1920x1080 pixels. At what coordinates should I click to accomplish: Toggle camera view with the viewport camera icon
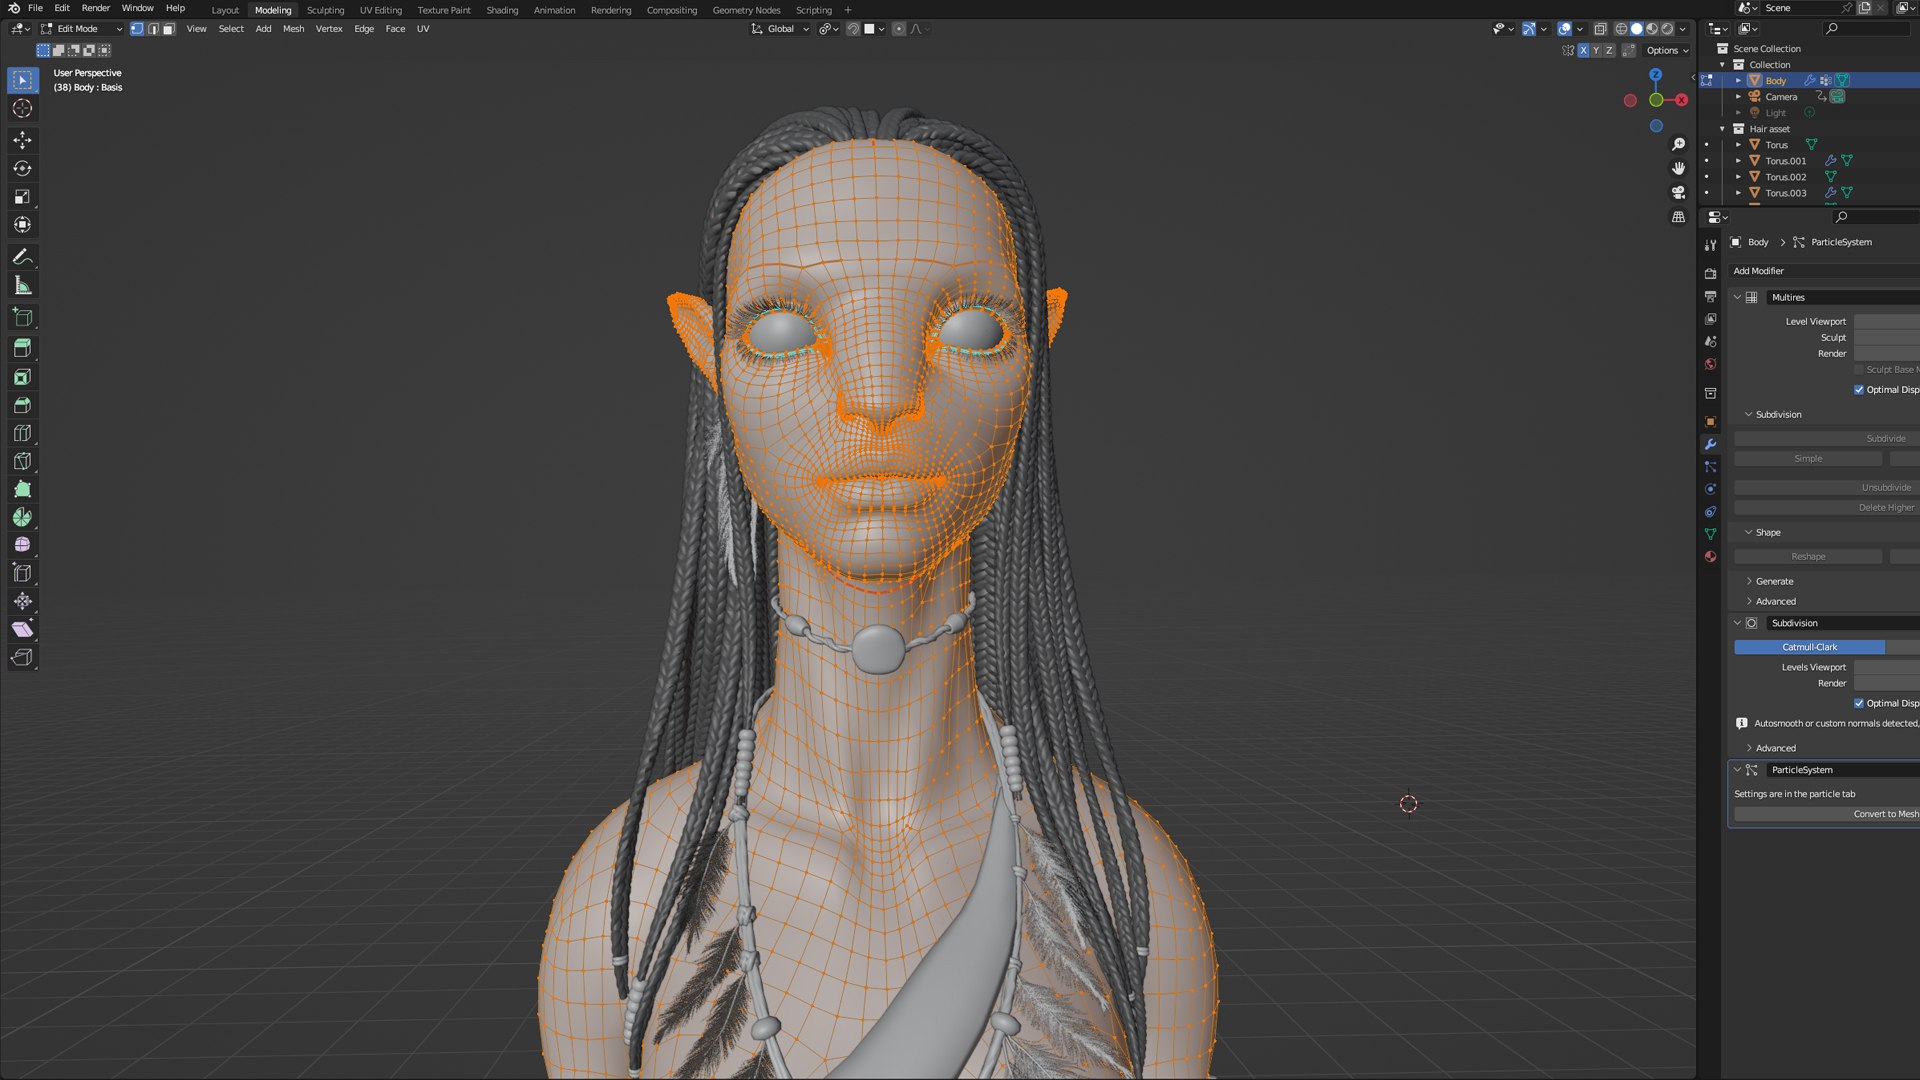pyautogui.click(x=1678, y=192)
